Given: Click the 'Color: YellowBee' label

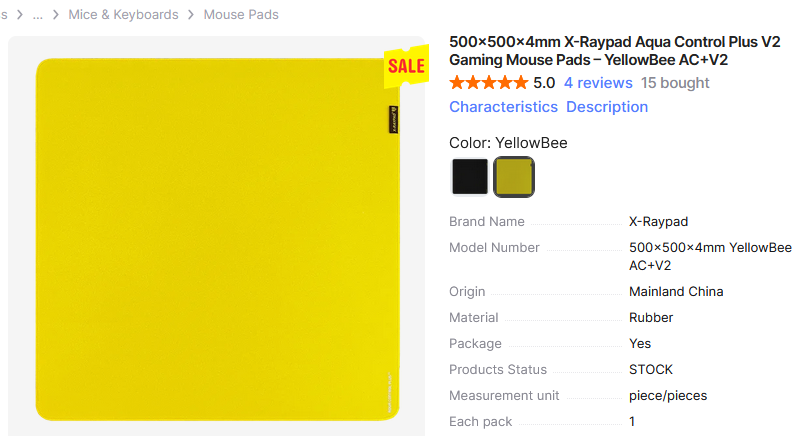Looking at the screenshot, I should point(508,143).
